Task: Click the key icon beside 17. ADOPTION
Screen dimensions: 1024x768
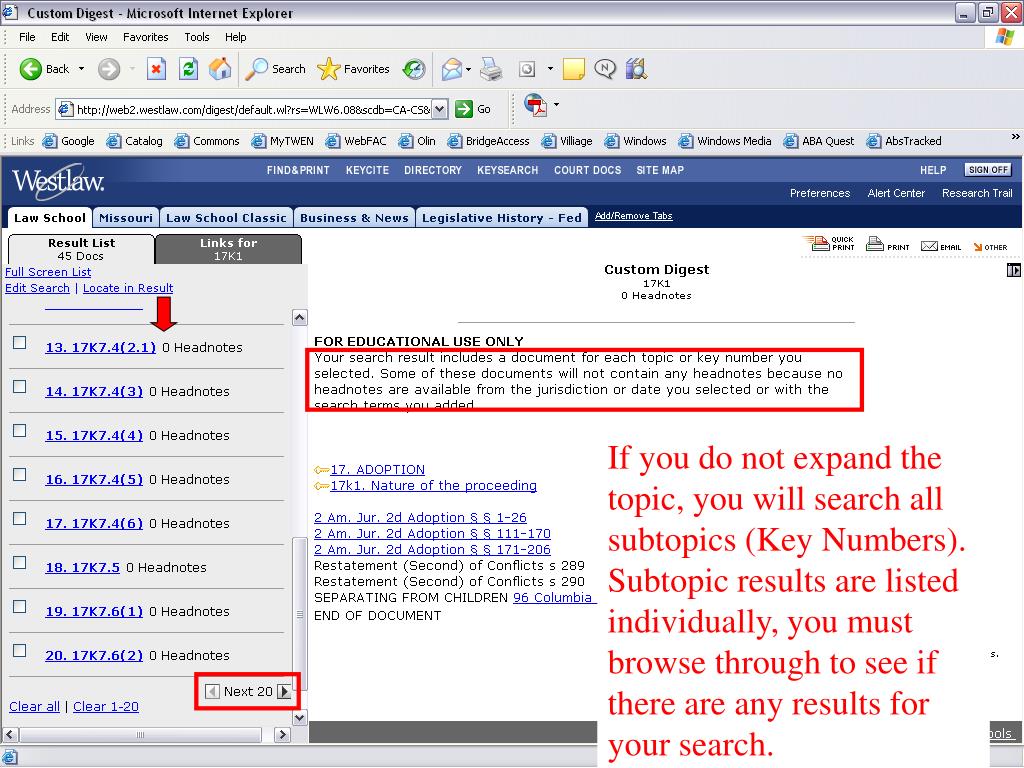Action: click(x=321, y=470)
